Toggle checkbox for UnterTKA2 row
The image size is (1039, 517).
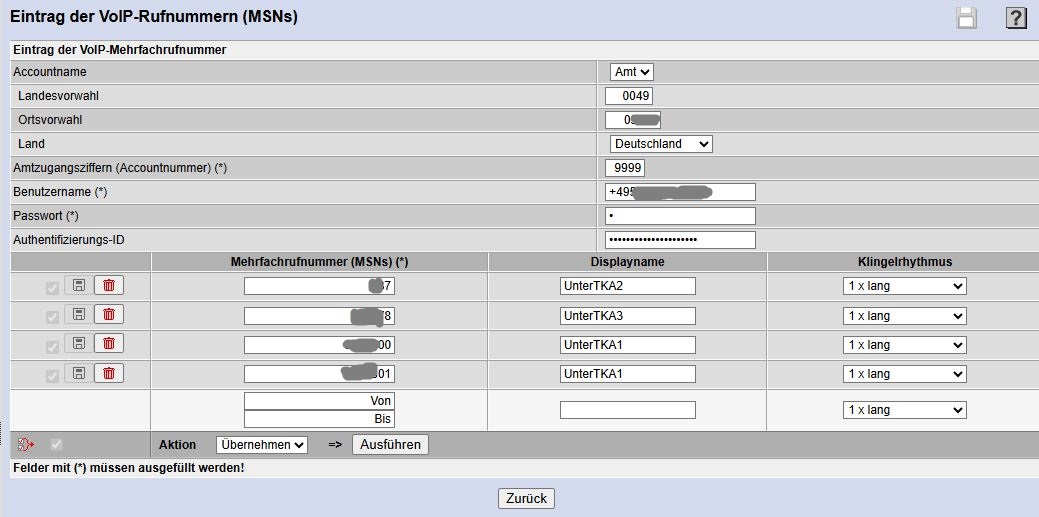[x=52, y=287]
